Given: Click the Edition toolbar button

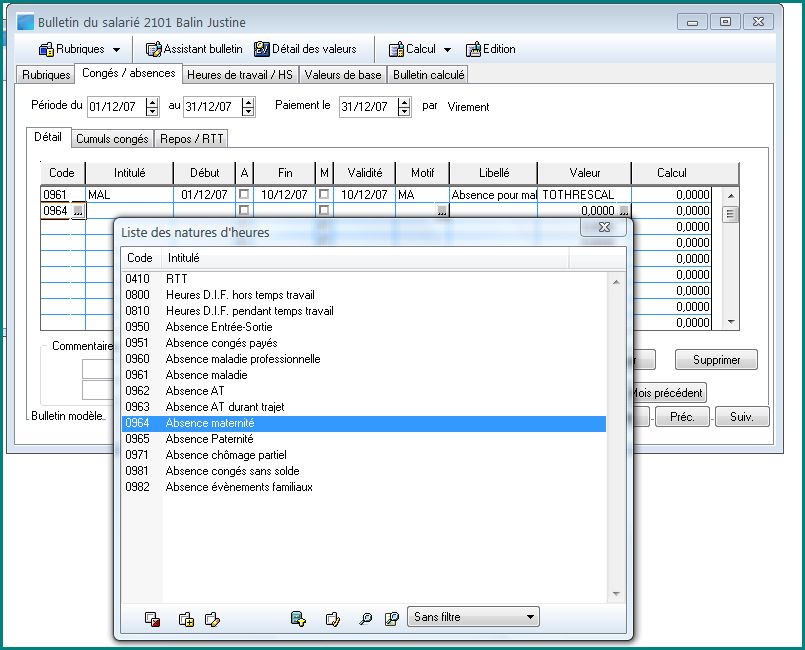Looking at the screenshot, I should [491, 49].
